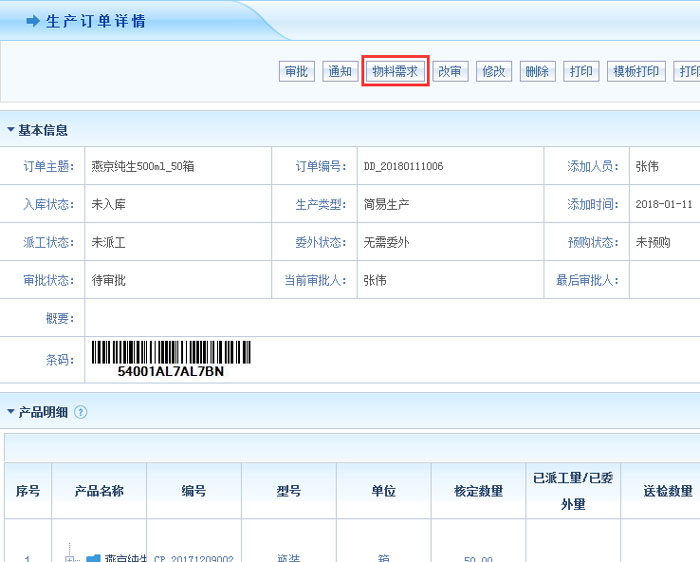Click the arrow icon beside 生产订单详情

click(33, 21)
